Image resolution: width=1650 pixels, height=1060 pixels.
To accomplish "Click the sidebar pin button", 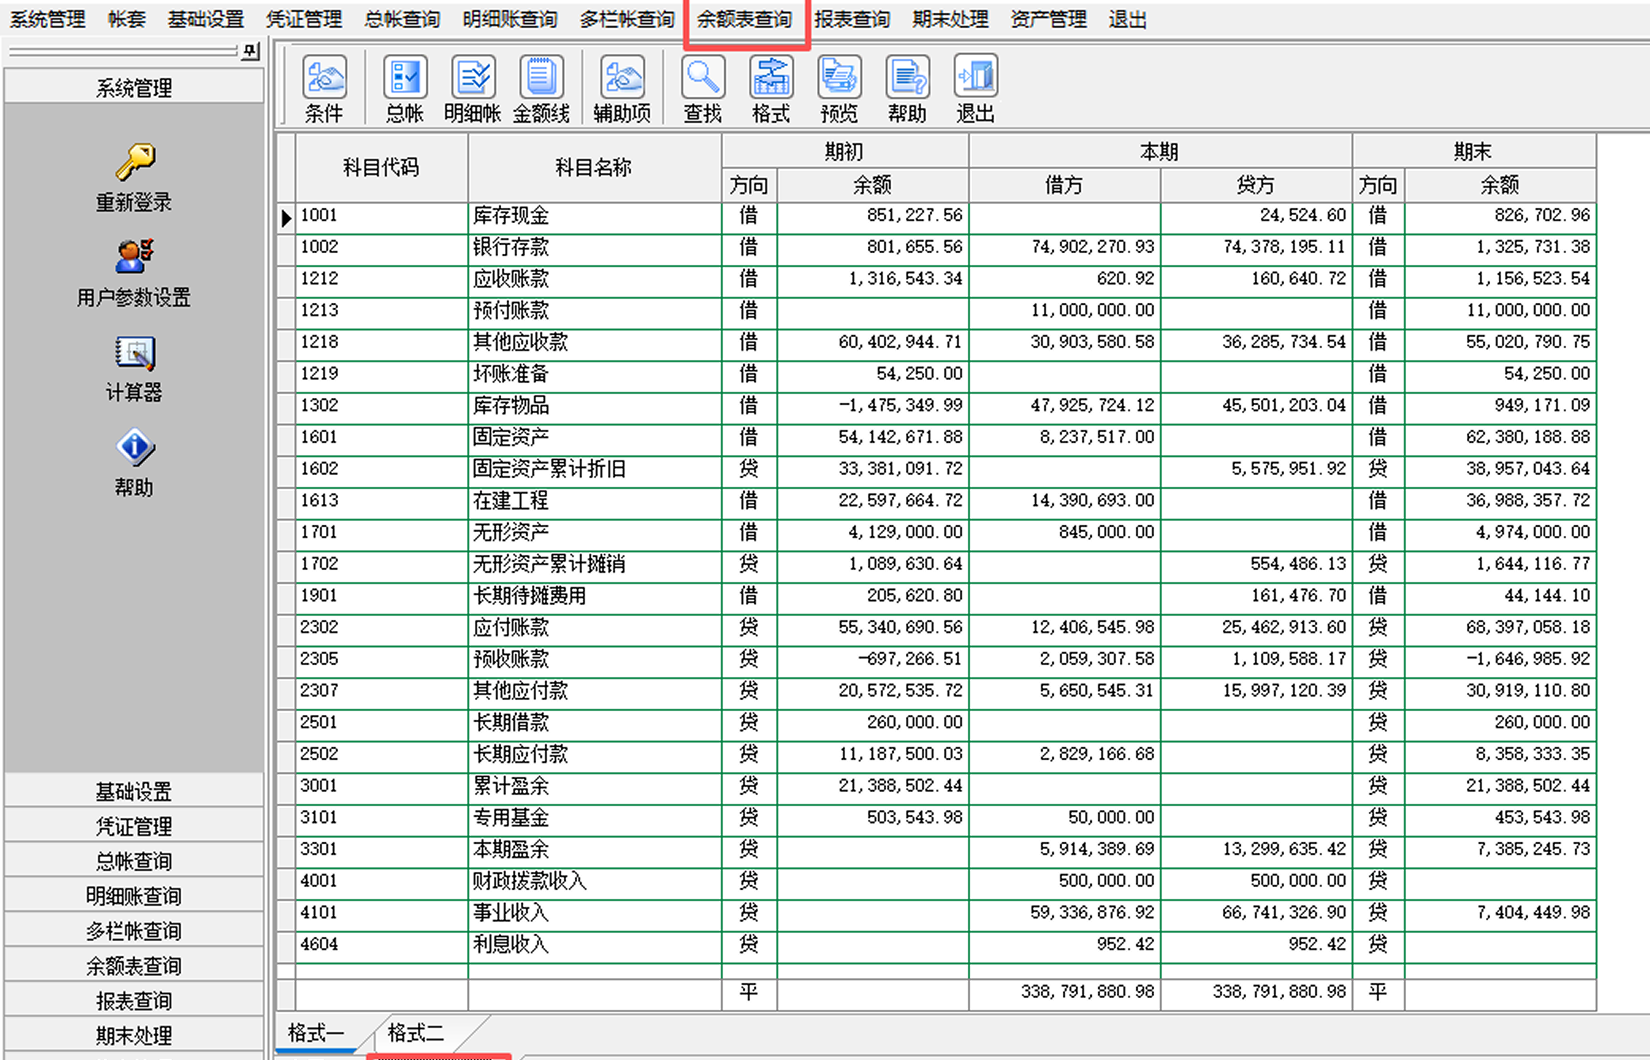I will (251, 50).
